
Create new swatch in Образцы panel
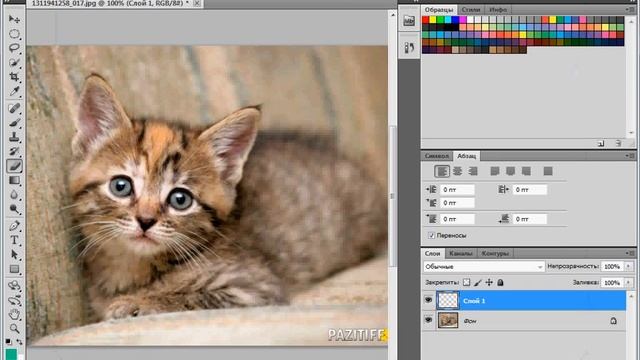click(601, 143)
